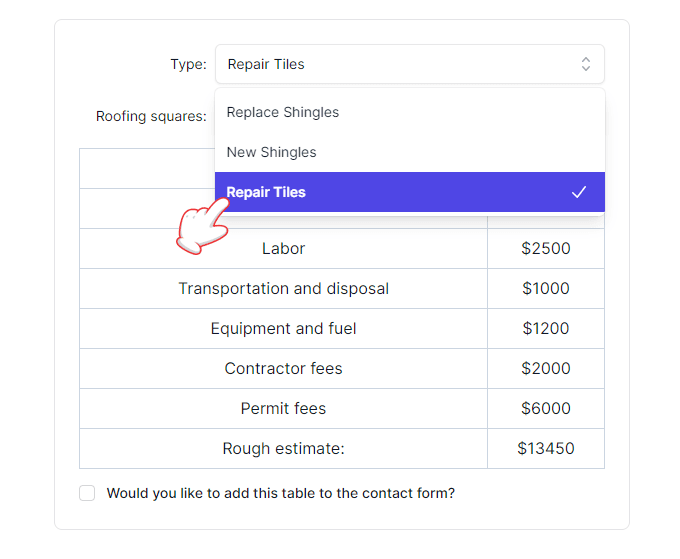
Task: Select the highlighted Repair Tiles option
Action: [267, 192]
